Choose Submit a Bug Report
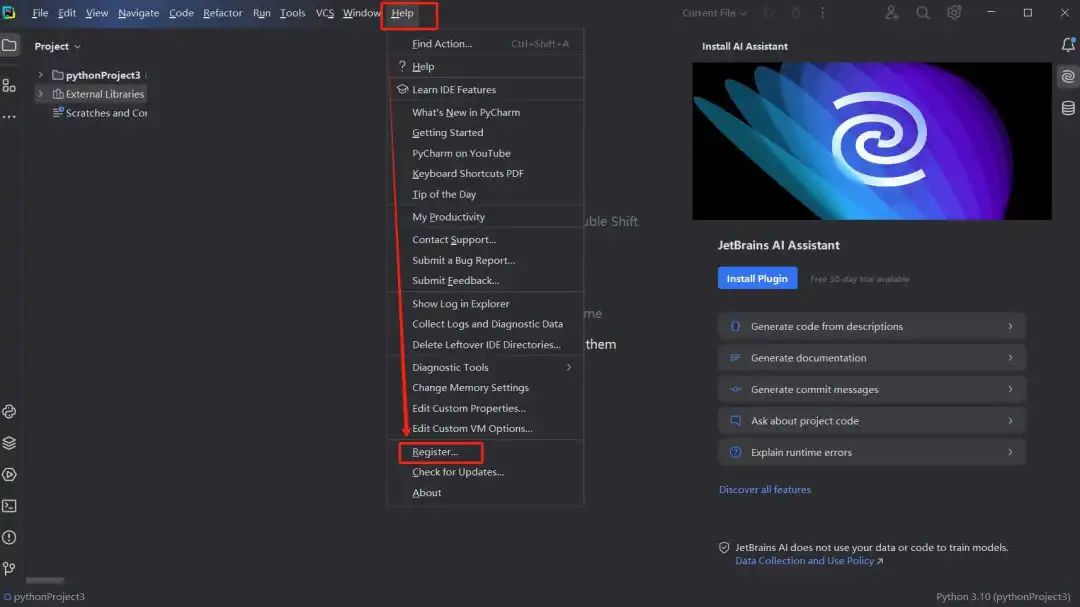This screenshot has height=607, width=1080. (486, 260)
